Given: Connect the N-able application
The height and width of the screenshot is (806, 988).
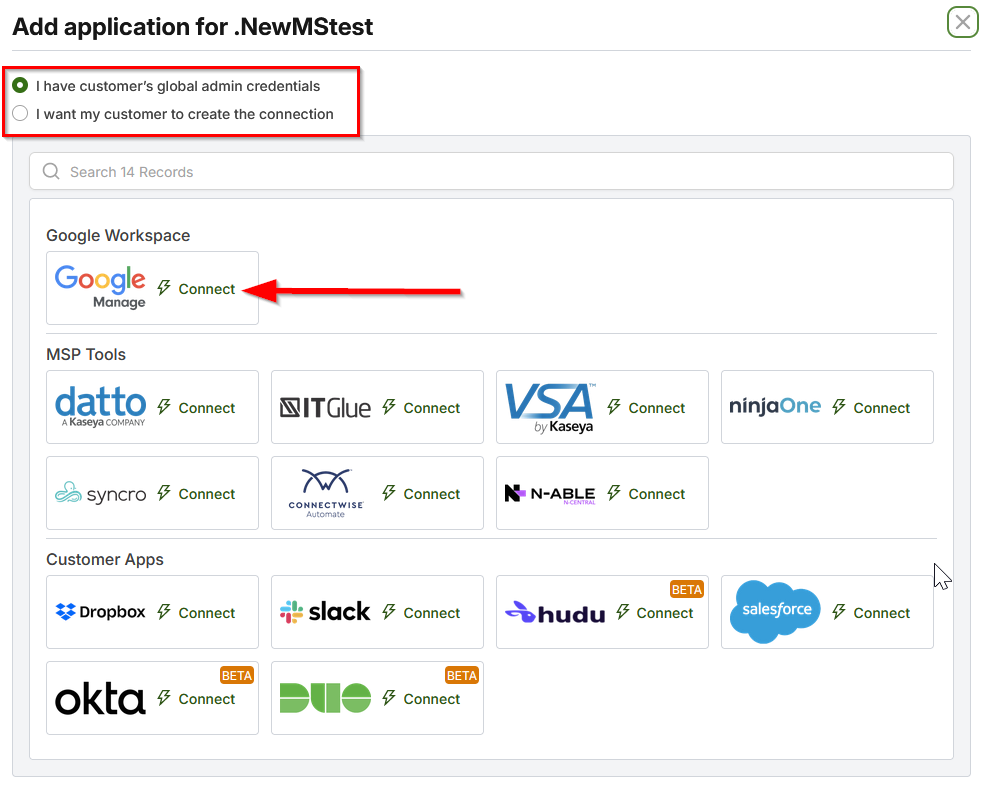Looking at the screenshot, I should coord(646,493).
